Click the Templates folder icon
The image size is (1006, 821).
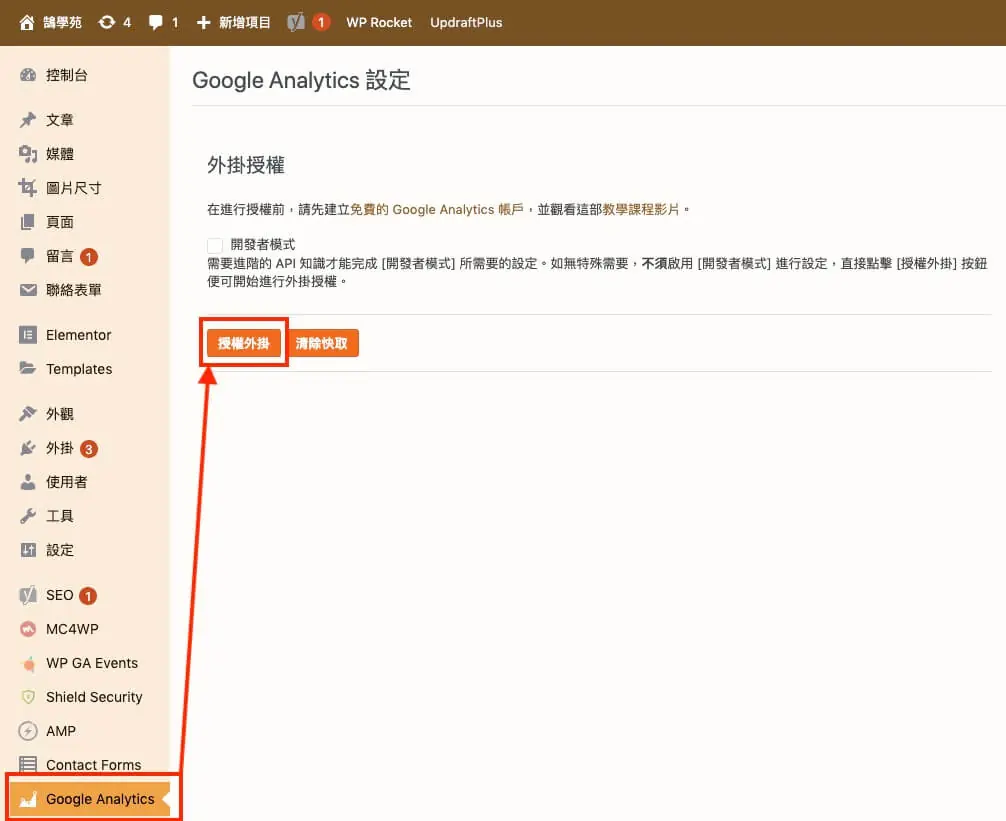(x=28, y=368)
